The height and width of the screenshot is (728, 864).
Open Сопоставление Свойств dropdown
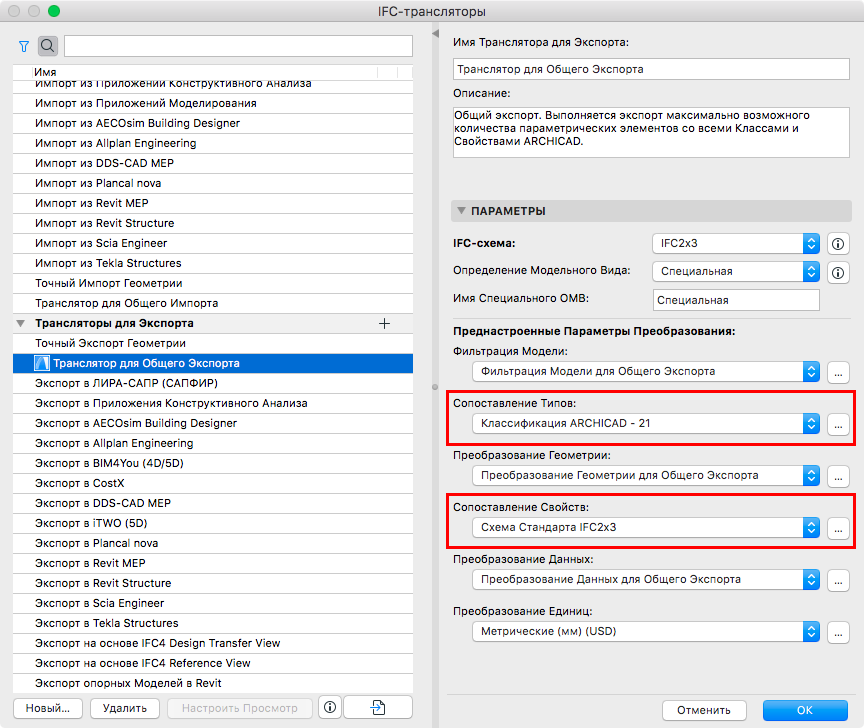(646, 527)
